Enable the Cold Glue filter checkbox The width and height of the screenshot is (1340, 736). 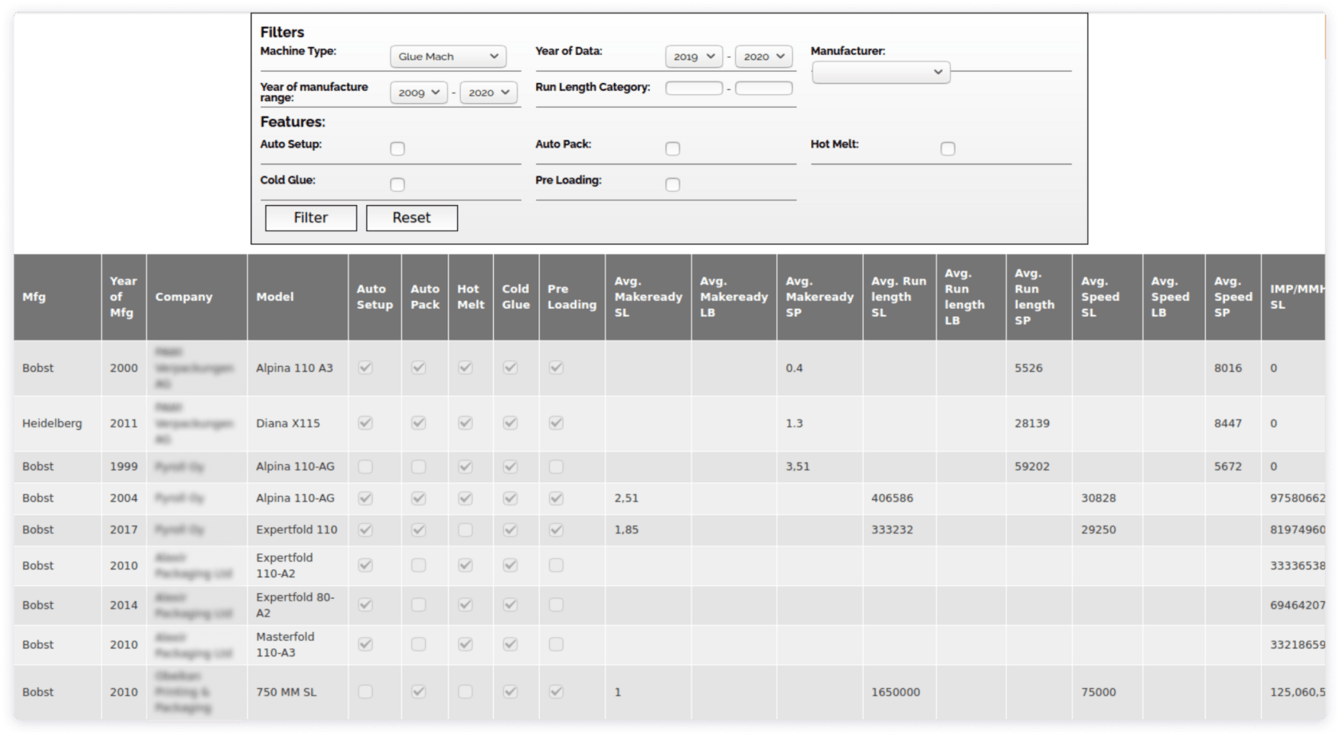(397, 184)
